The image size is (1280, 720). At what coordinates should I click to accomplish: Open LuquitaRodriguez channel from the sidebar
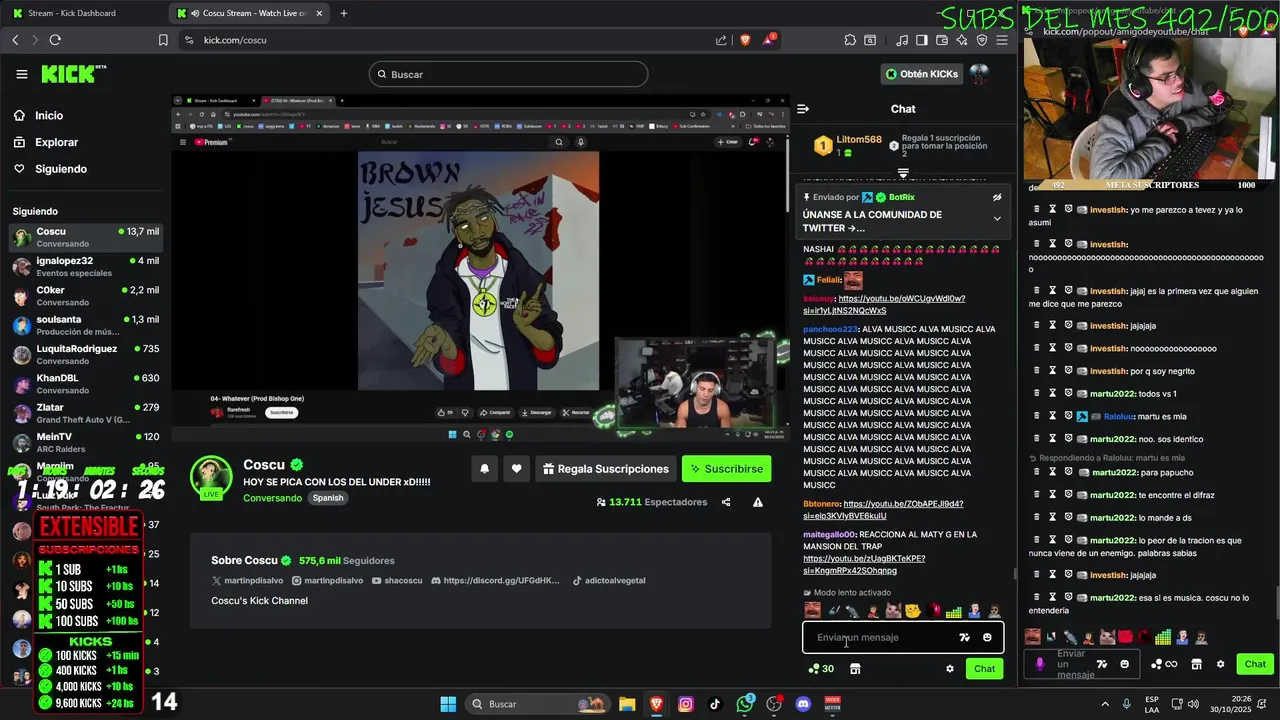pyautogui.click(x=85, y=354)
